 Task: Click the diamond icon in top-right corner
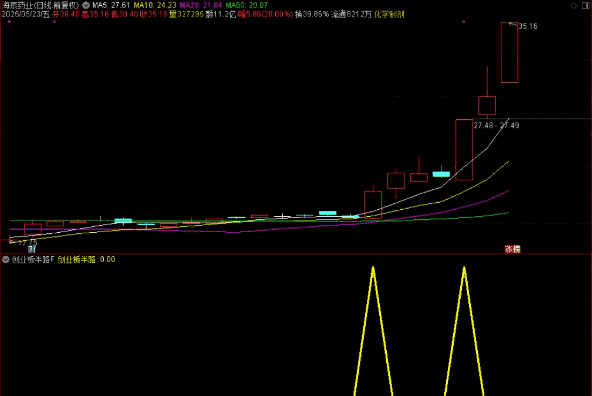tap(574, 5)
